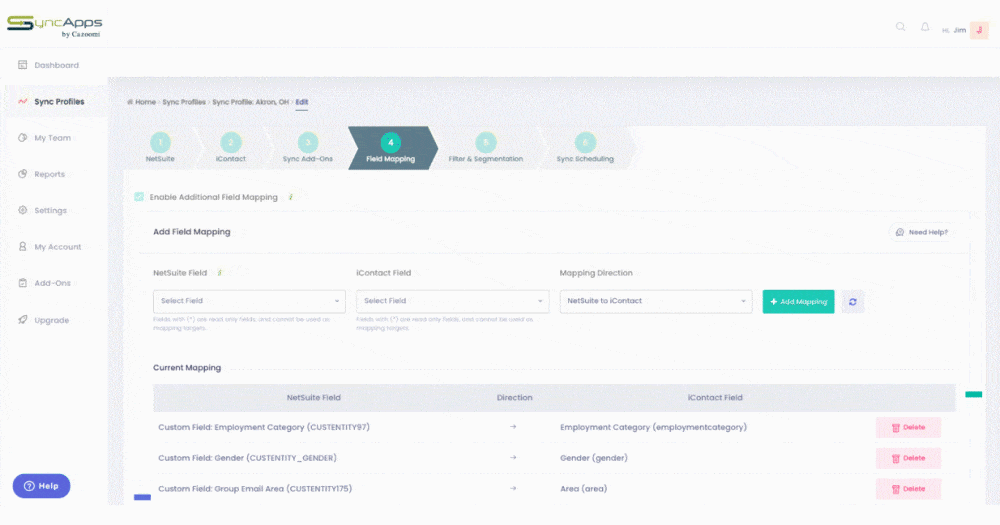This screenshot has height=525, width=1000.
Task: Go to step 3 Sync Add-Ons tab
Action: pyautogui.click(x=308, y=148)
